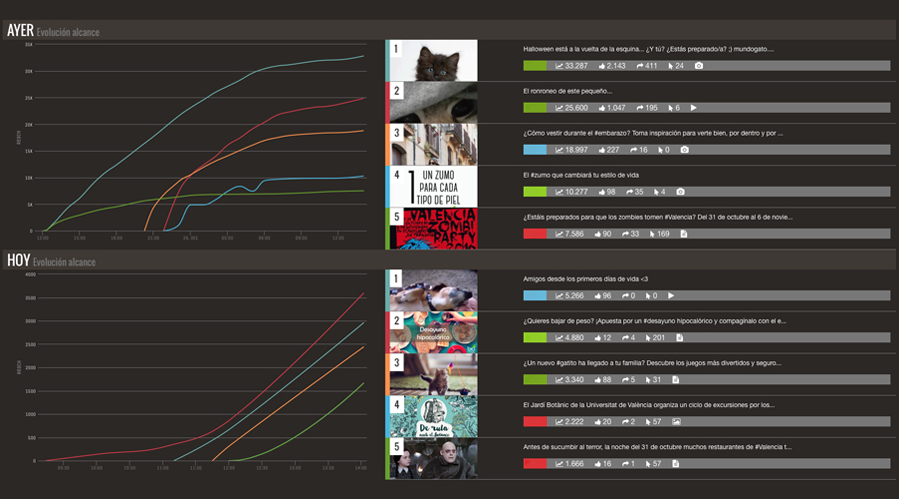Click play icon on 'El ronroneo' post
This screenshot has height=499, width=899.
click(x=693, y=108)
